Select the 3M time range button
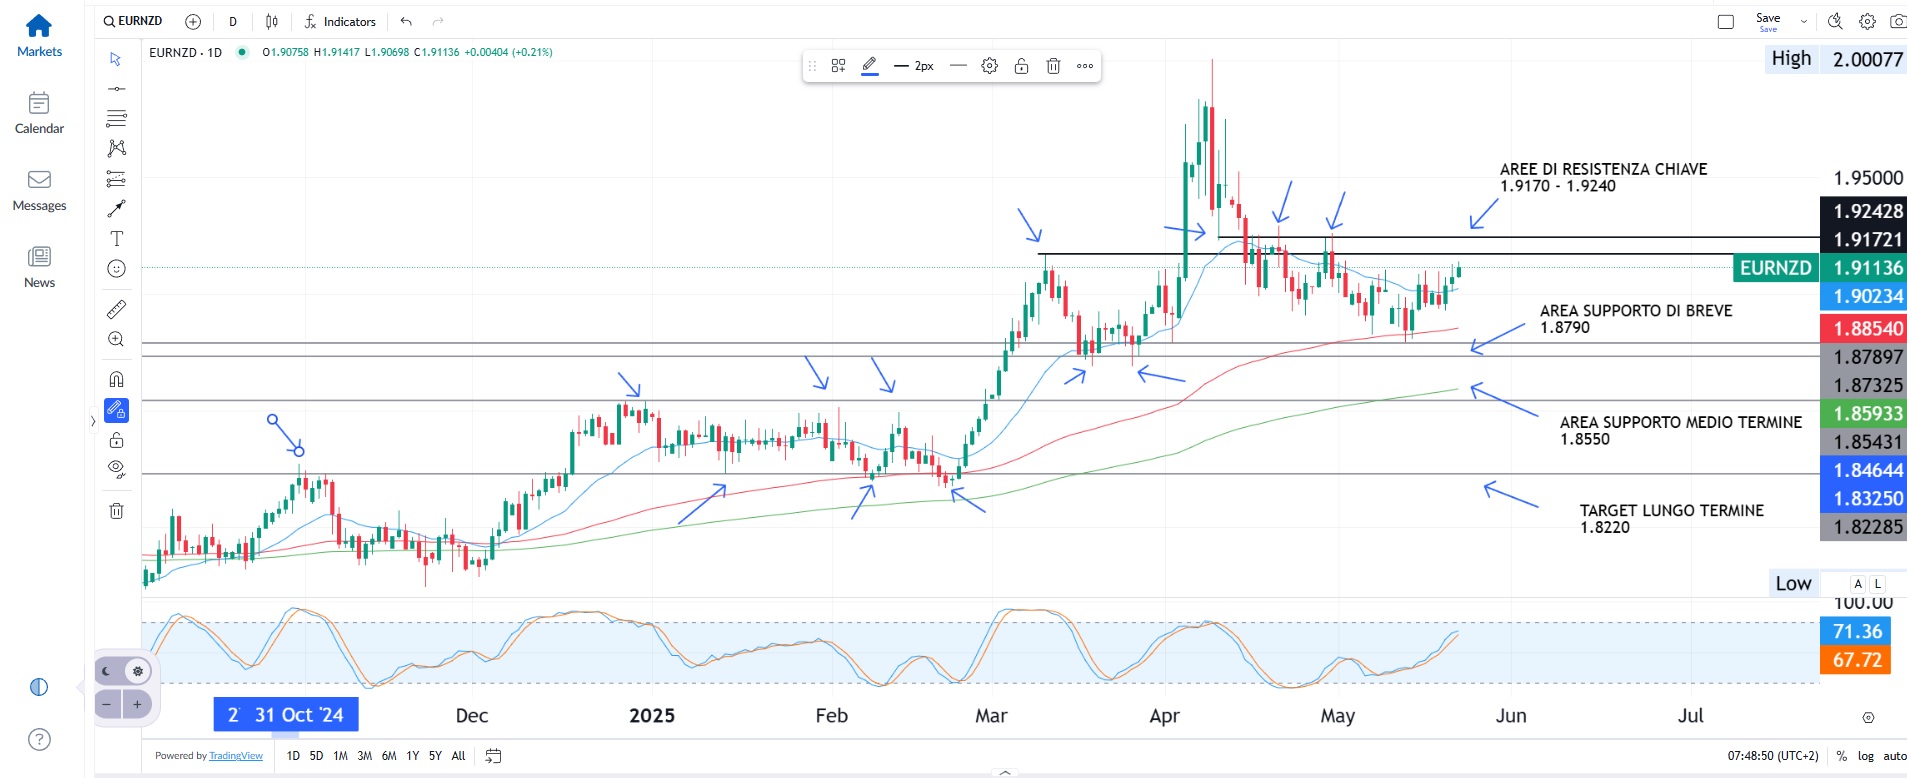 click(x=364, y=756)
